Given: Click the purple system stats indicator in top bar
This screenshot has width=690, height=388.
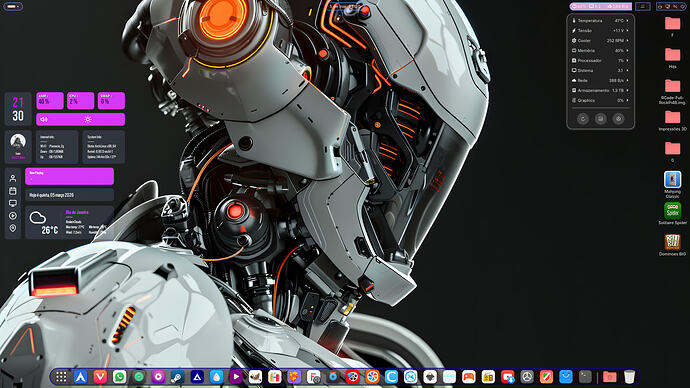Looking at the screenshot, I should click(601, 7).
